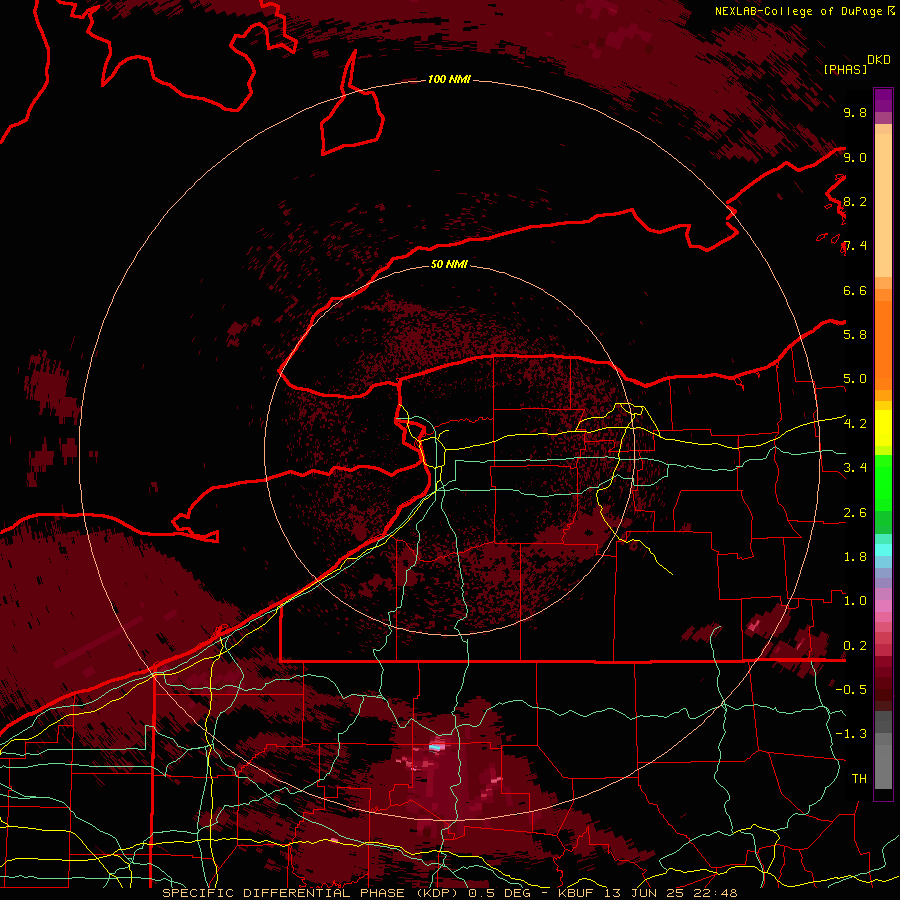Click the cyan segment of the color bar

pyautogui.click(x=883, y=550)
